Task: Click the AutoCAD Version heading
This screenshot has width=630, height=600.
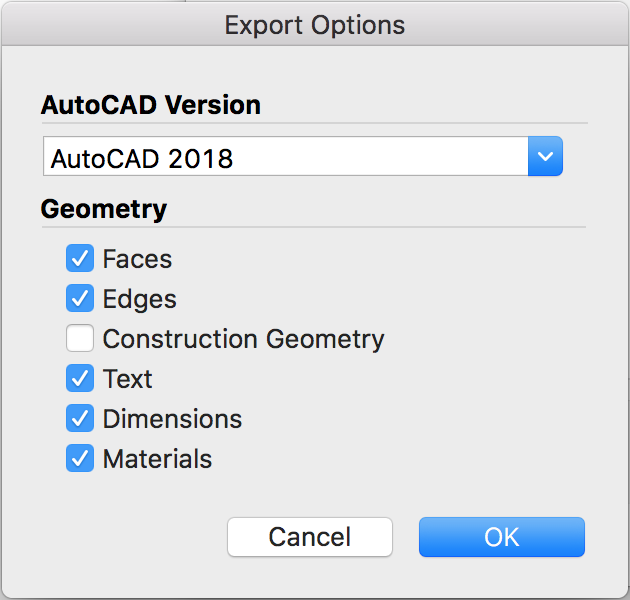Action: tap(150, 104)
